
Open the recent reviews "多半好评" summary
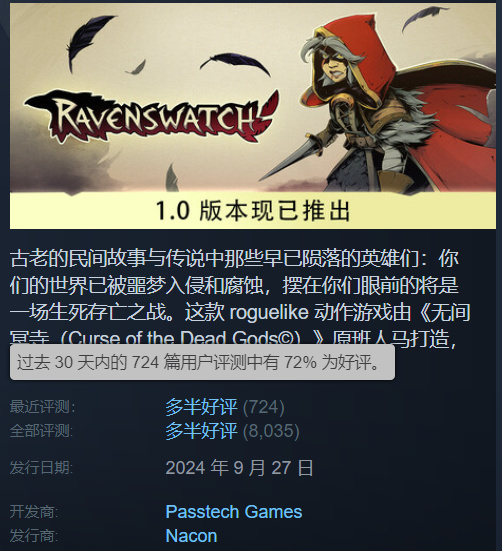pyautogui.click(x=201, y=407)
